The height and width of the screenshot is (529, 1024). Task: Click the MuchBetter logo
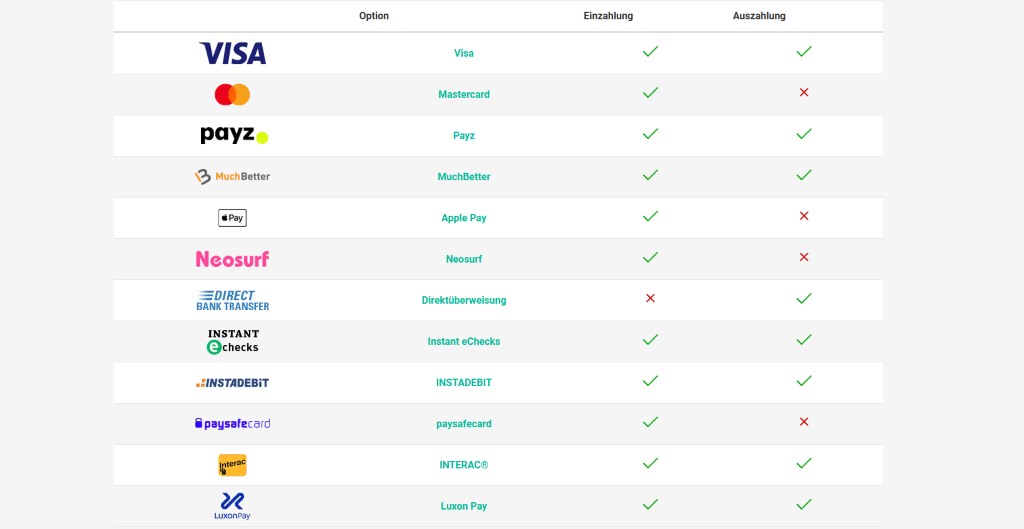click(232, 177)
